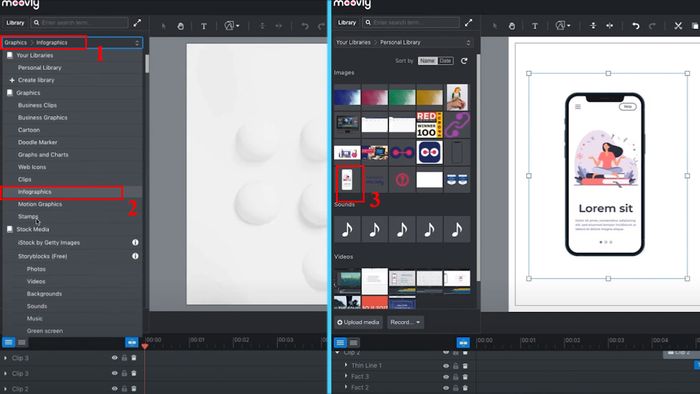This screenshot has width=700, height=394.
Task: Open the Graphics > Infographics library dropdown
Action: (x=71, y=43)
